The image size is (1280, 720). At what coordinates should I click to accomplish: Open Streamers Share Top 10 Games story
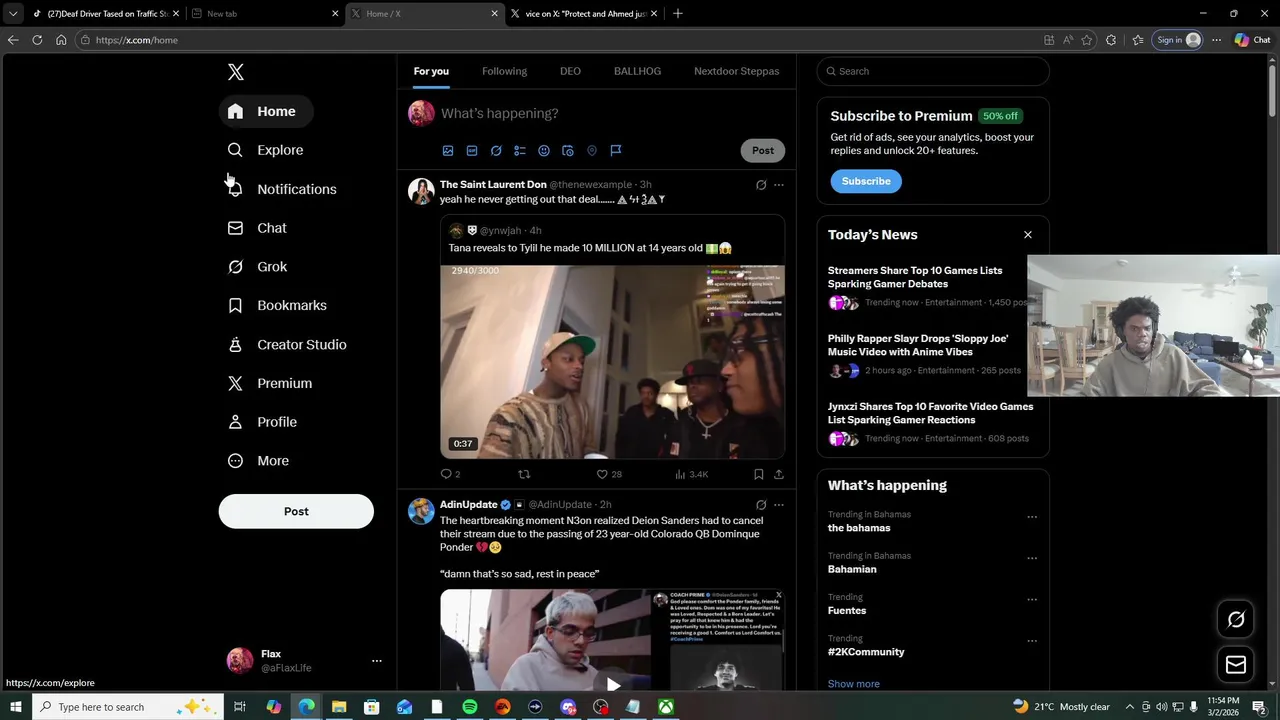915,277
